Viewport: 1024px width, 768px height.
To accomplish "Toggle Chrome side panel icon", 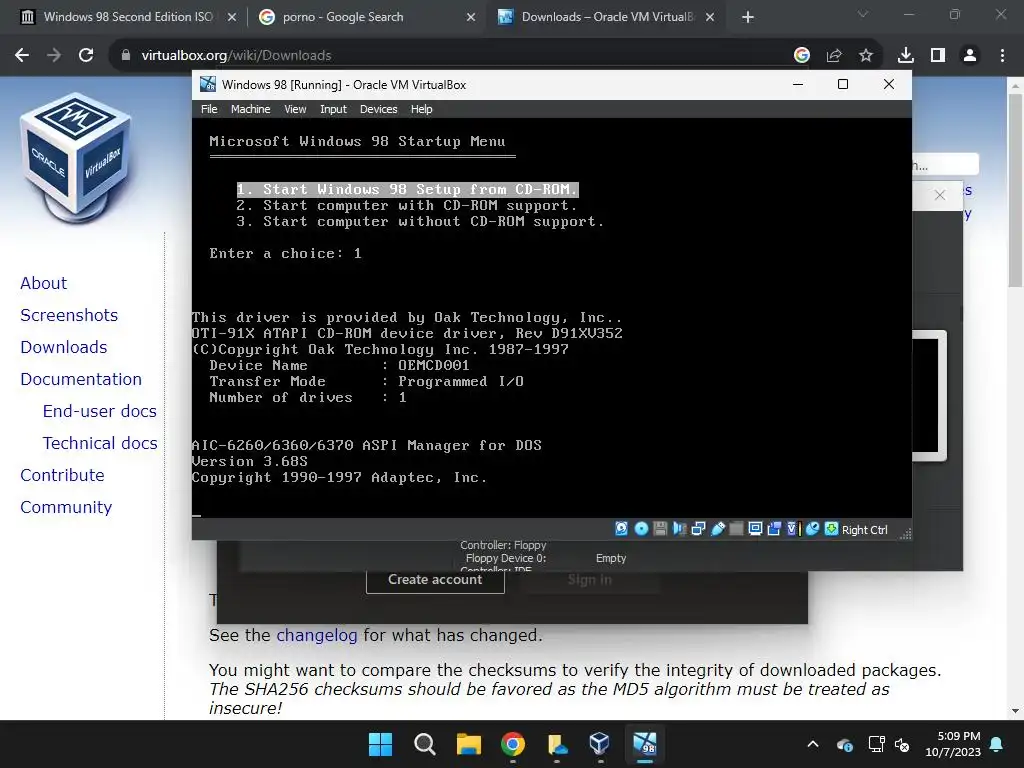I will [938, 56].
